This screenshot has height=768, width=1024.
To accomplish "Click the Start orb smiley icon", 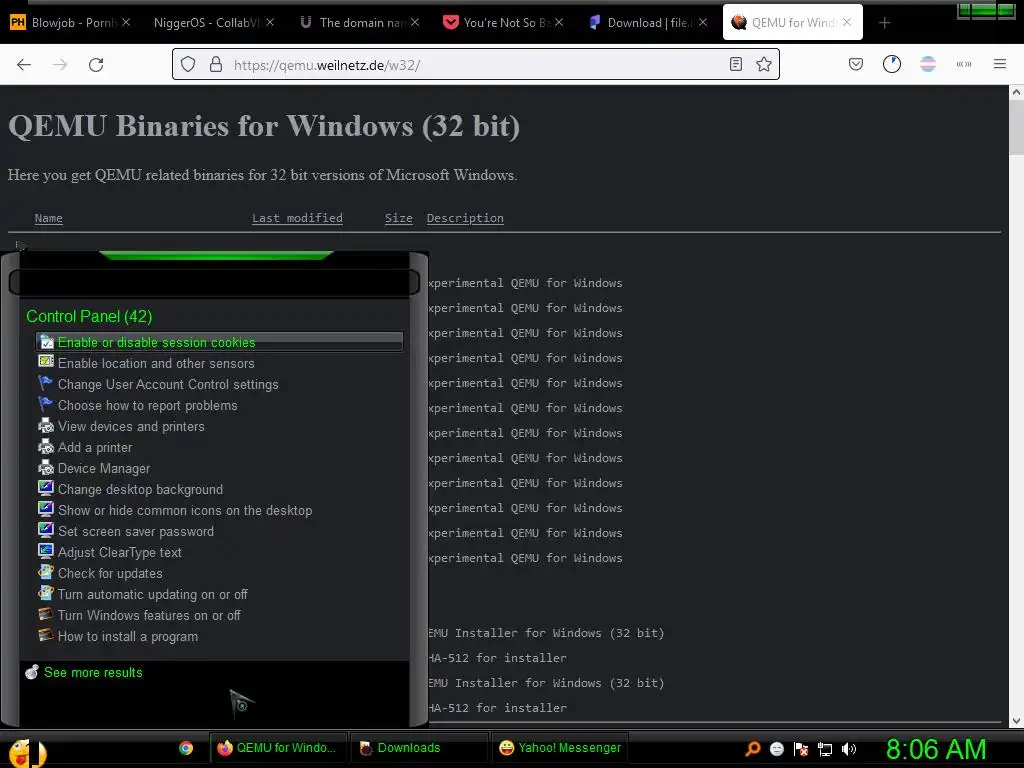I will tap(26, 752).
